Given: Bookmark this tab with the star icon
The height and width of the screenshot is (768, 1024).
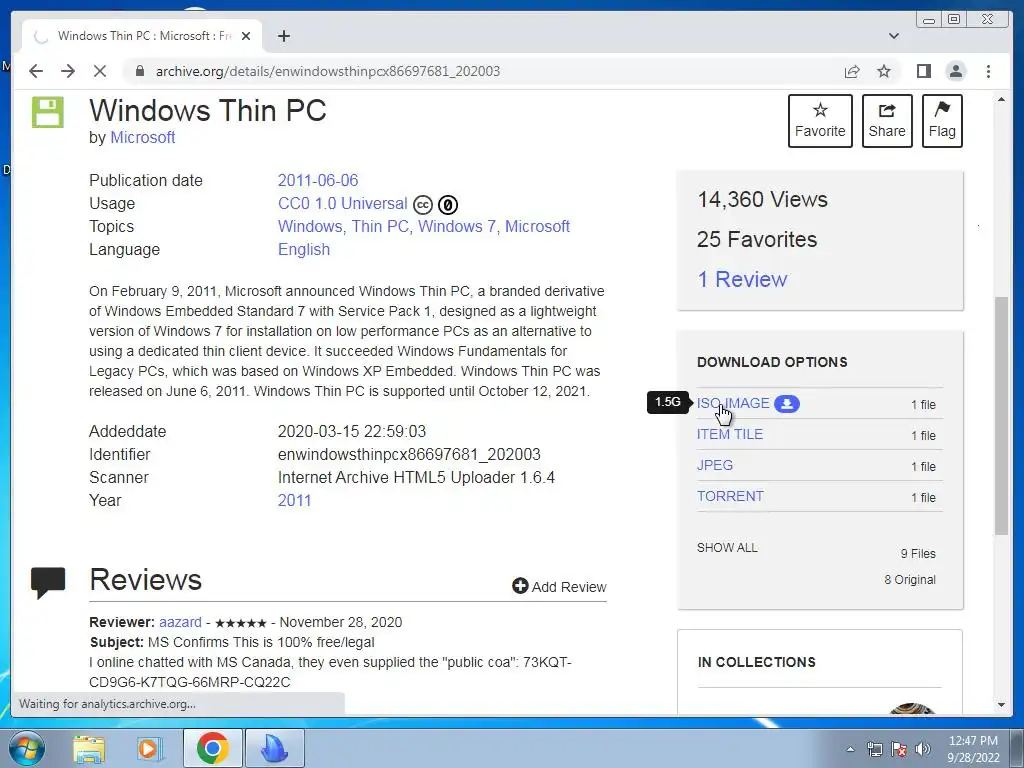Looking at the screenshot, I should (884, 71).
